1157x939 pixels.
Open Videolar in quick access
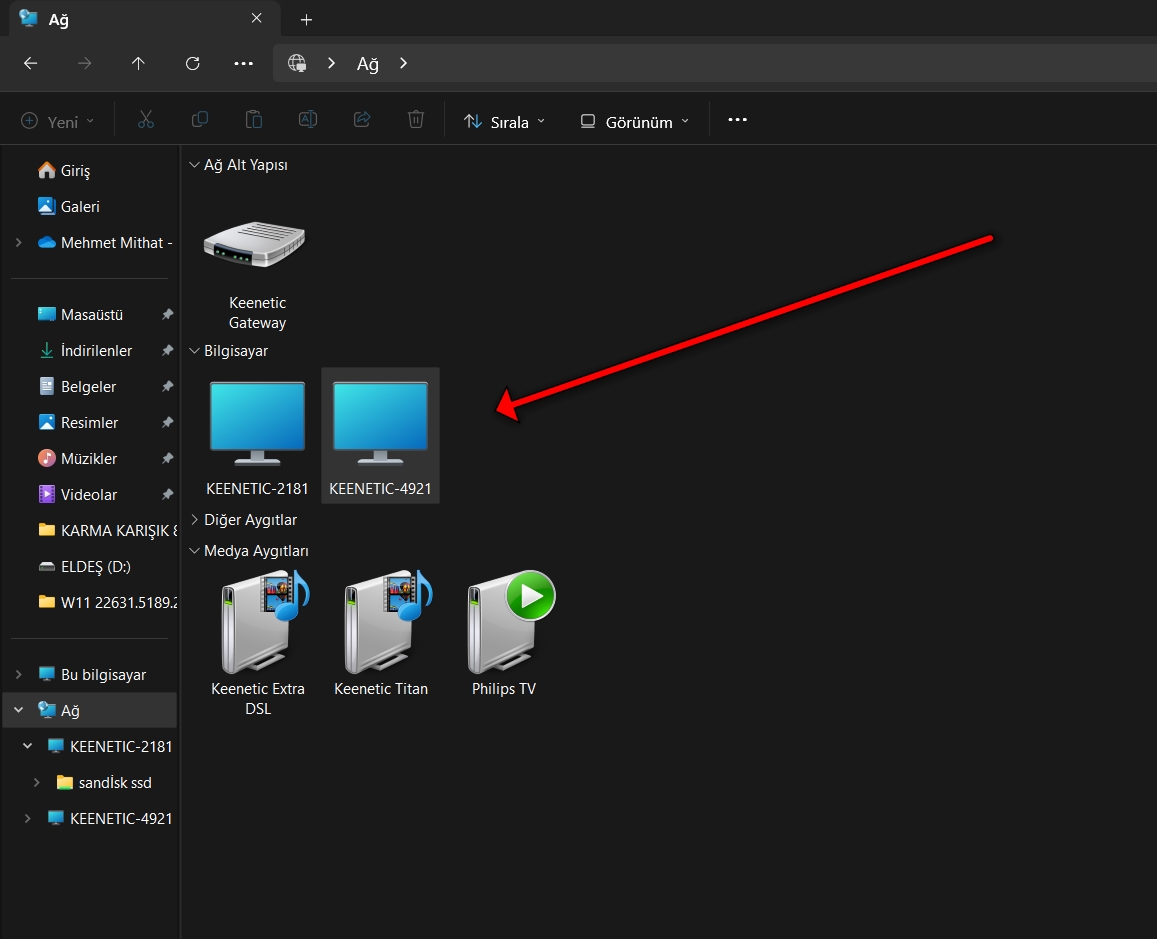point(77,495)
